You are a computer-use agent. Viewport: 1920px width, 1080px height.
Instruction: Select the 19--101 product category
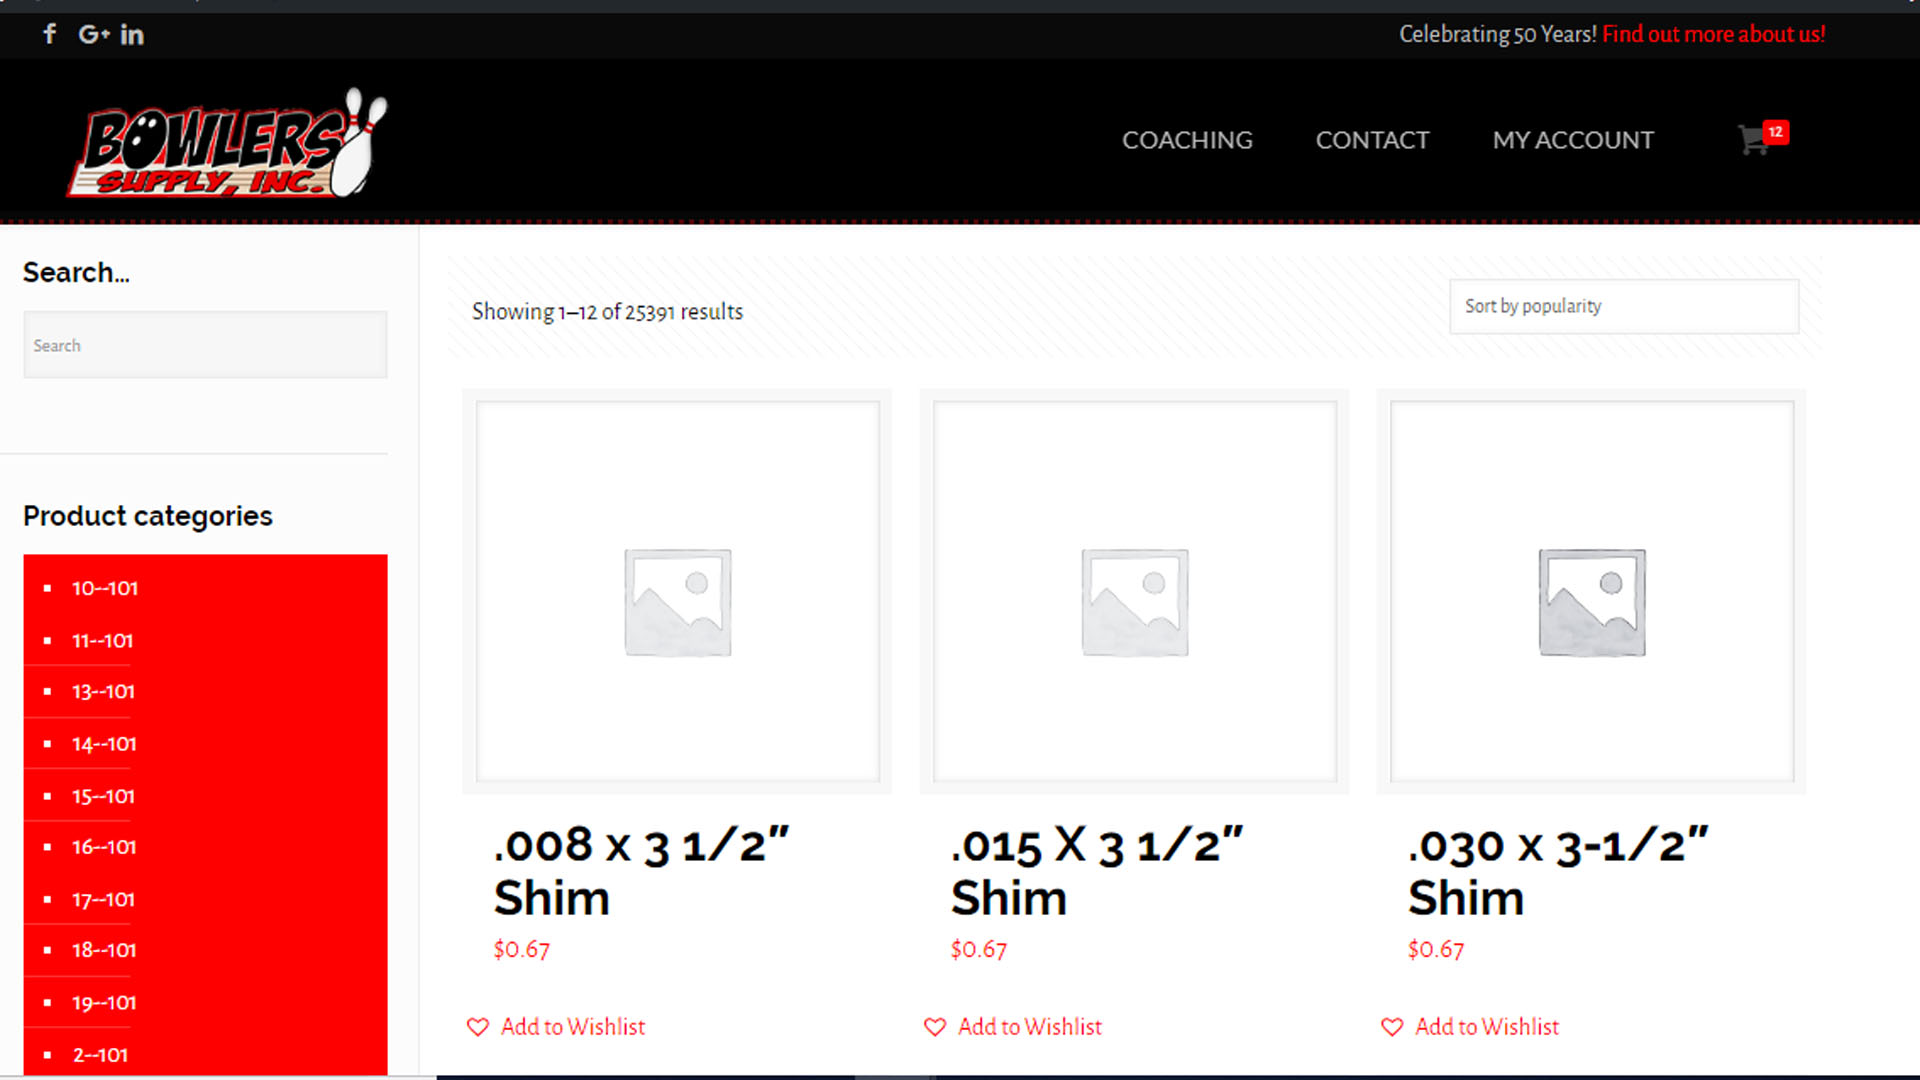[104, 1003]
